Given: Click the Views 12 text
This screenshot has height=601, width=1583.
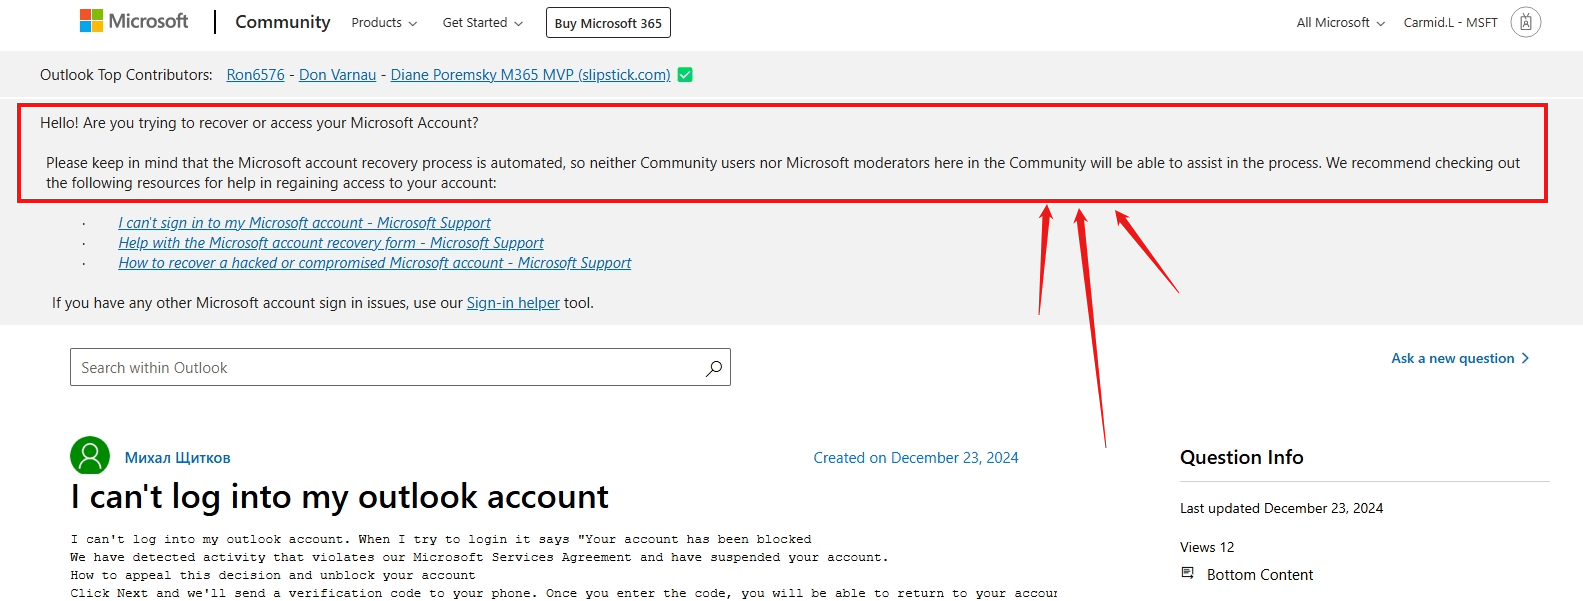Looking at the screenshot, I should (1207, 547).
